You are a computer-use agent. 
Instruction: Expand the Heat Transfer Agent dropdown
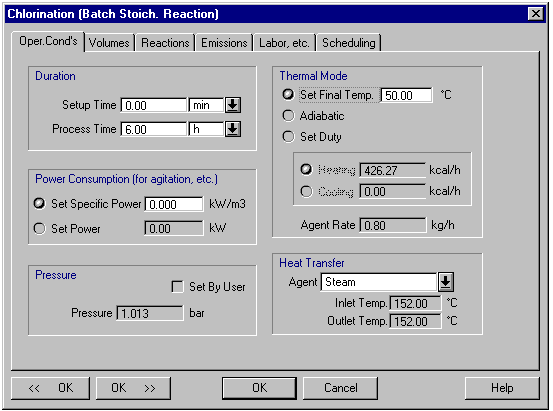pos(446,282)
